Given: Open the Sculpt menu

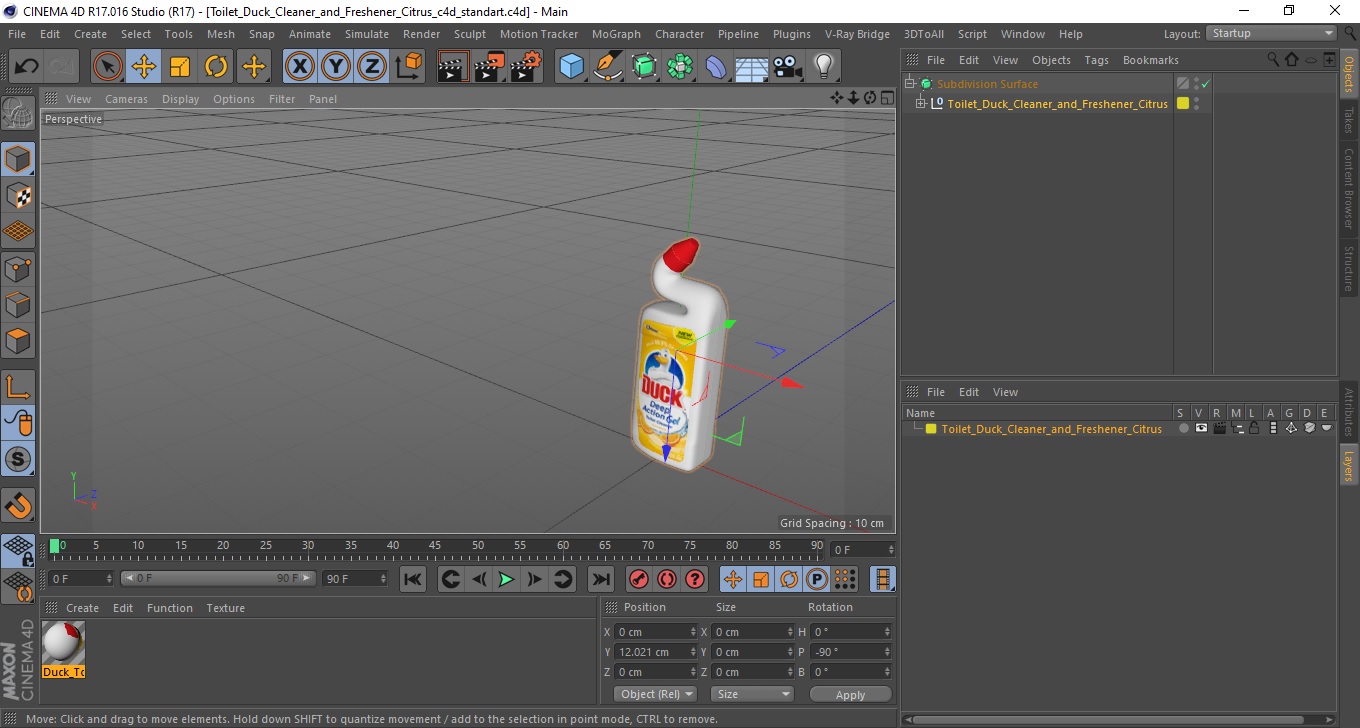Looking at the screenshot, I should point(469,34).
